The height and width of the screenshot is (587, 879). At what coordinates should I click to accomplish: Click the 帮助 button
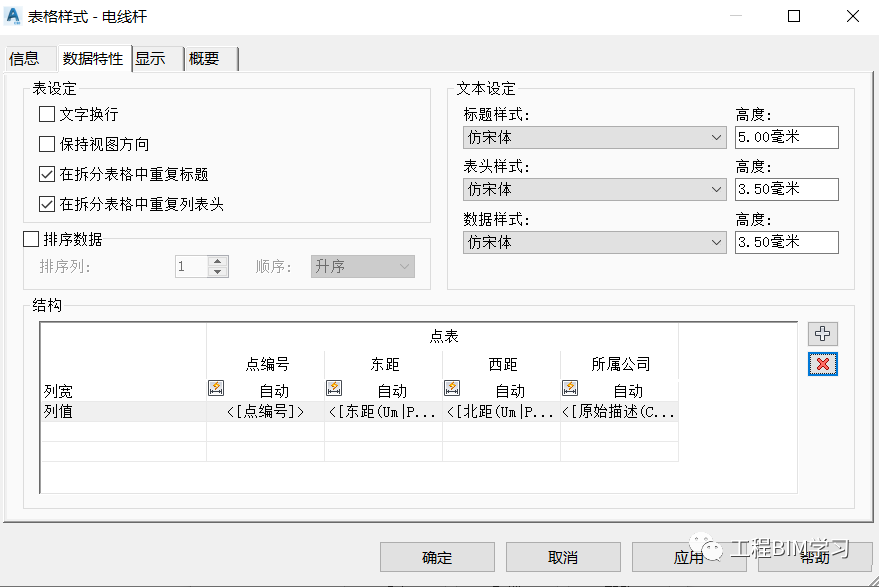(x=815, y=557)
